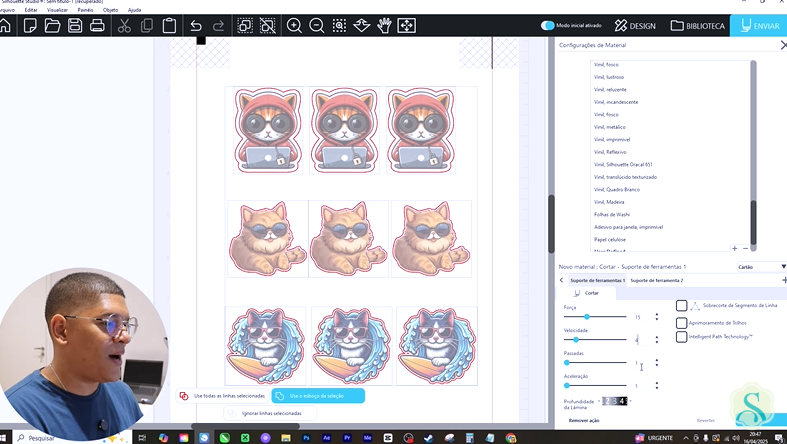
Task: Add a new material with the plus icon
Action: pyautogui.click(x=734, y=248)
